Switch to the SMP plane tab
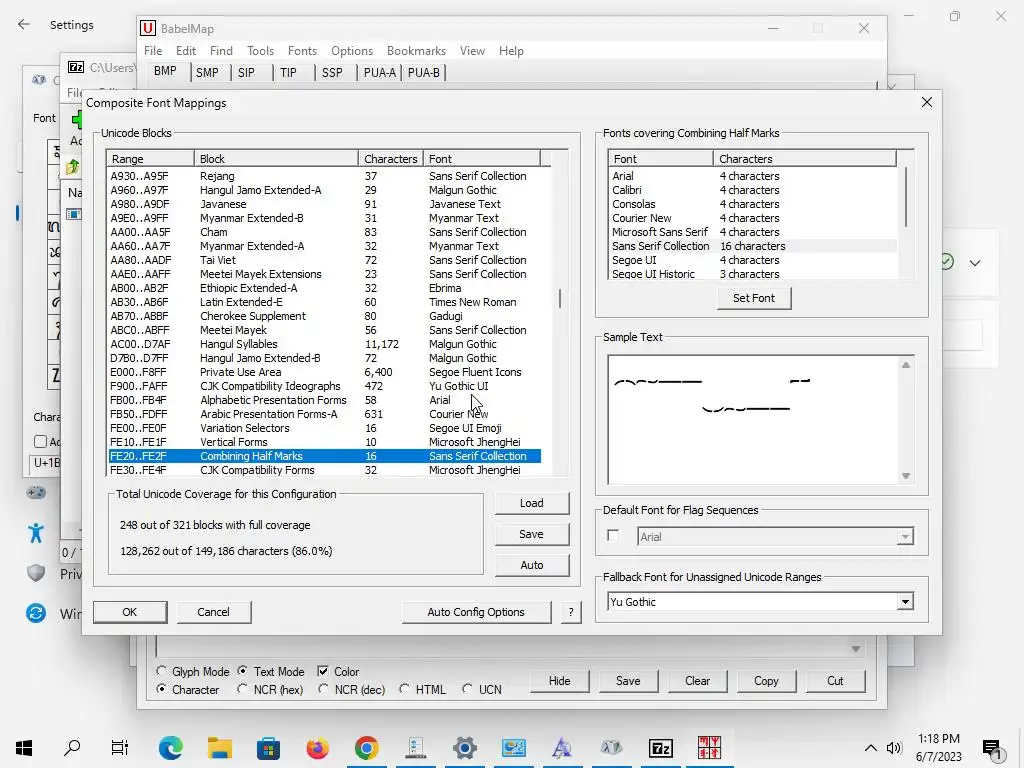Image resolution: width=1024 pixels, height=768 pixels. pos(207,72)
